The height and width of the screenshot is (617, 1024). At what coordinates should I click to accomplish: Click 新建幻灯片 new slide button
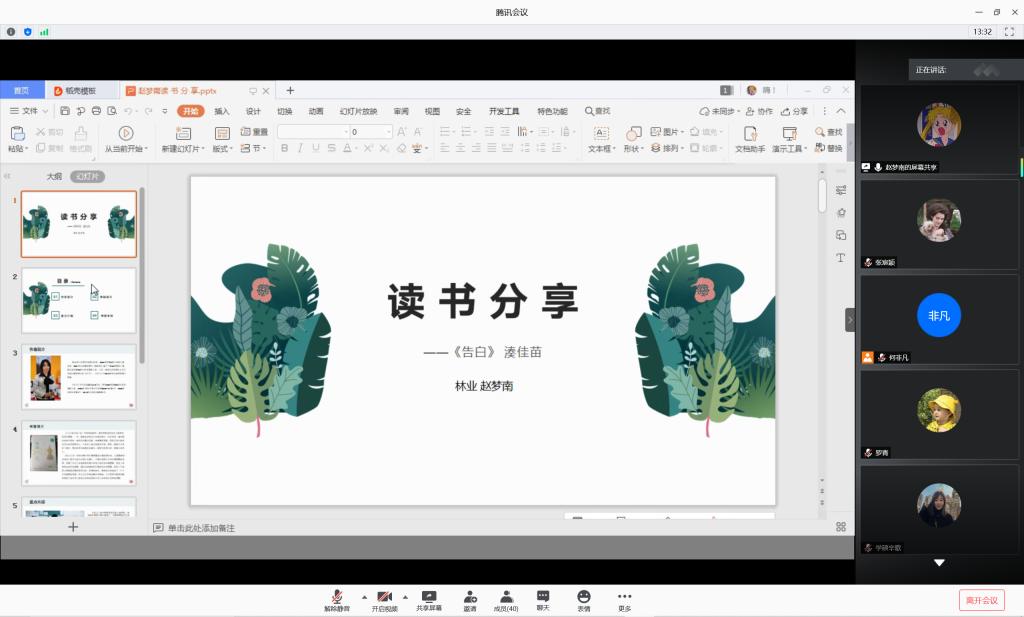[182, 139]
